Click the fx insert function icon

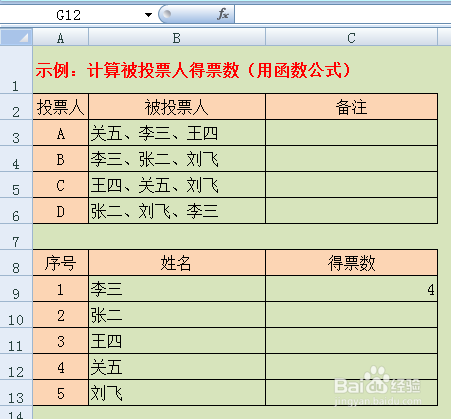click(x=222, y=14)
